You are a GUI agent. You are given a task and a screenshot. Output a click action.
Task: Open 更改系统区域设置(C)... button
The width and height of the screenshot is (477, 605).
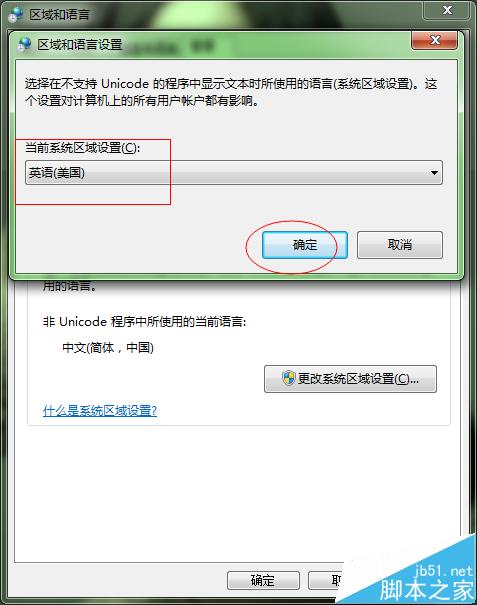pos(350,379)
